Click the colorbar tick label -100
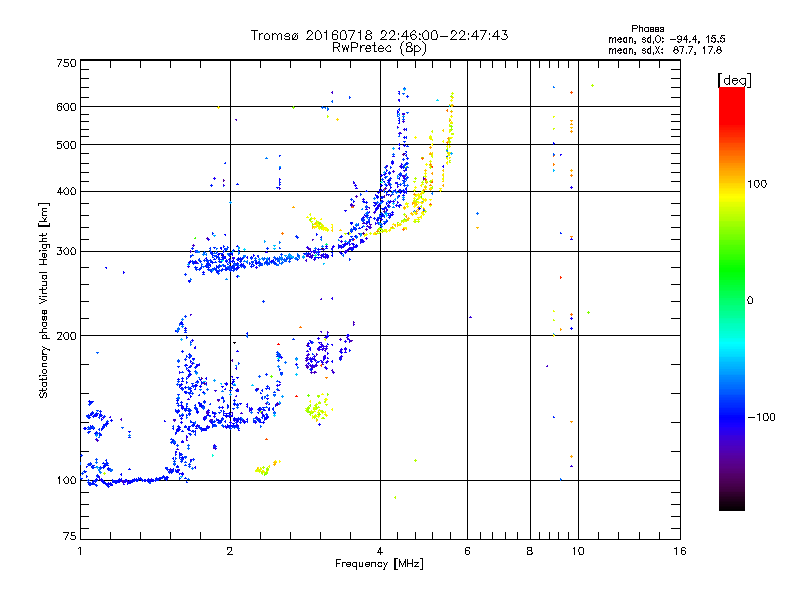 761,417
